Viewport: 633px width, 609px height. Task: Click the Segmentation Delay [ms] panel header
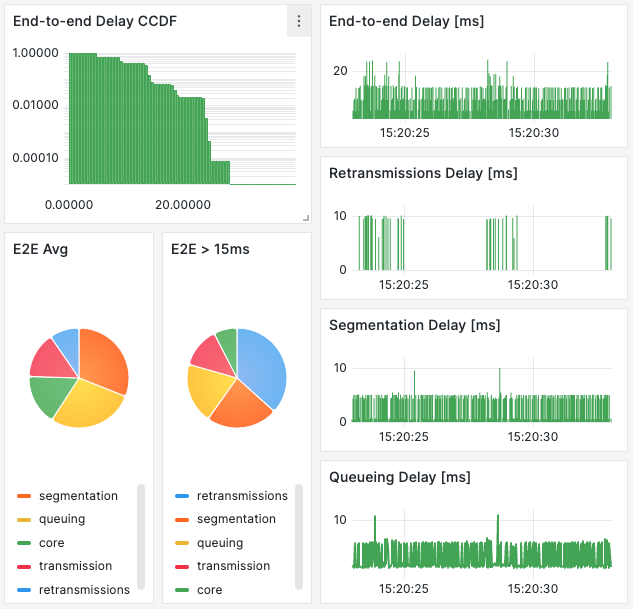tap(414, 325)
